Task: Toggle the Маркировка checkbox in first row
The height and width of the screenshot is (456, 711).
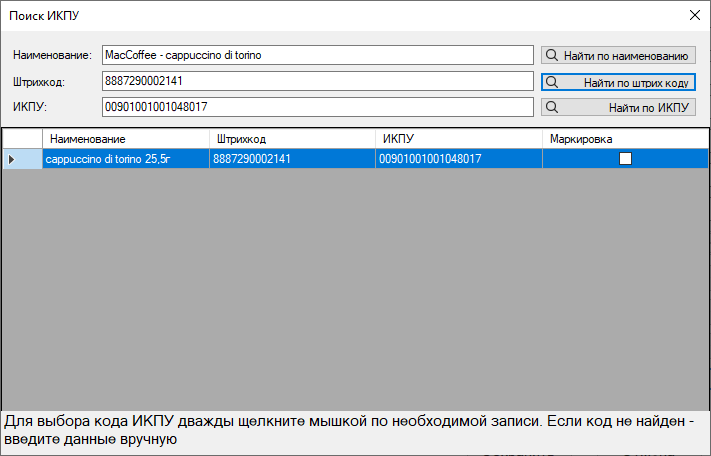Action: (x=625, y=159)
